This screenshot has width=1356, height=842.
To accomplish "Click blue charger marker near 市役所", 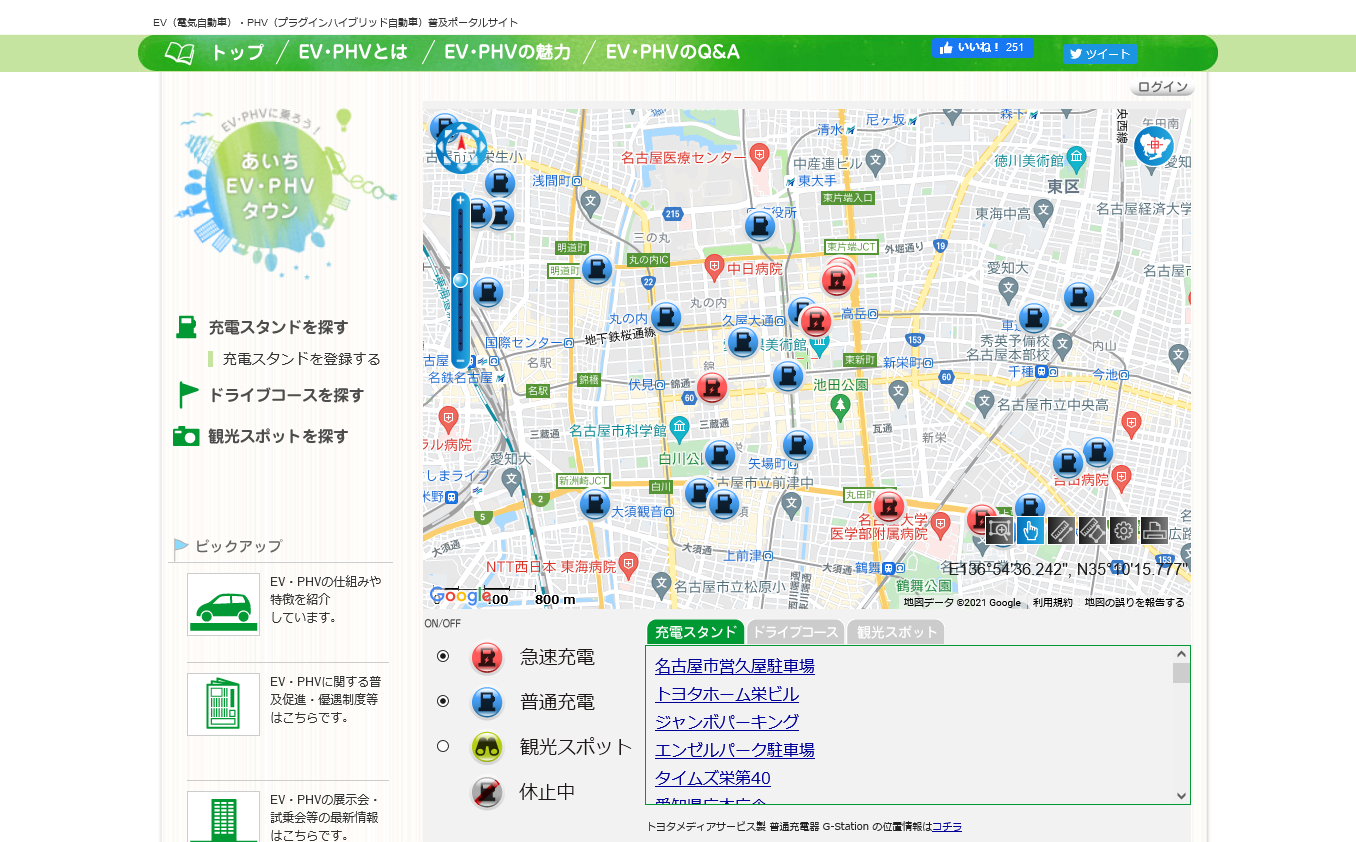I will [760, 226].
